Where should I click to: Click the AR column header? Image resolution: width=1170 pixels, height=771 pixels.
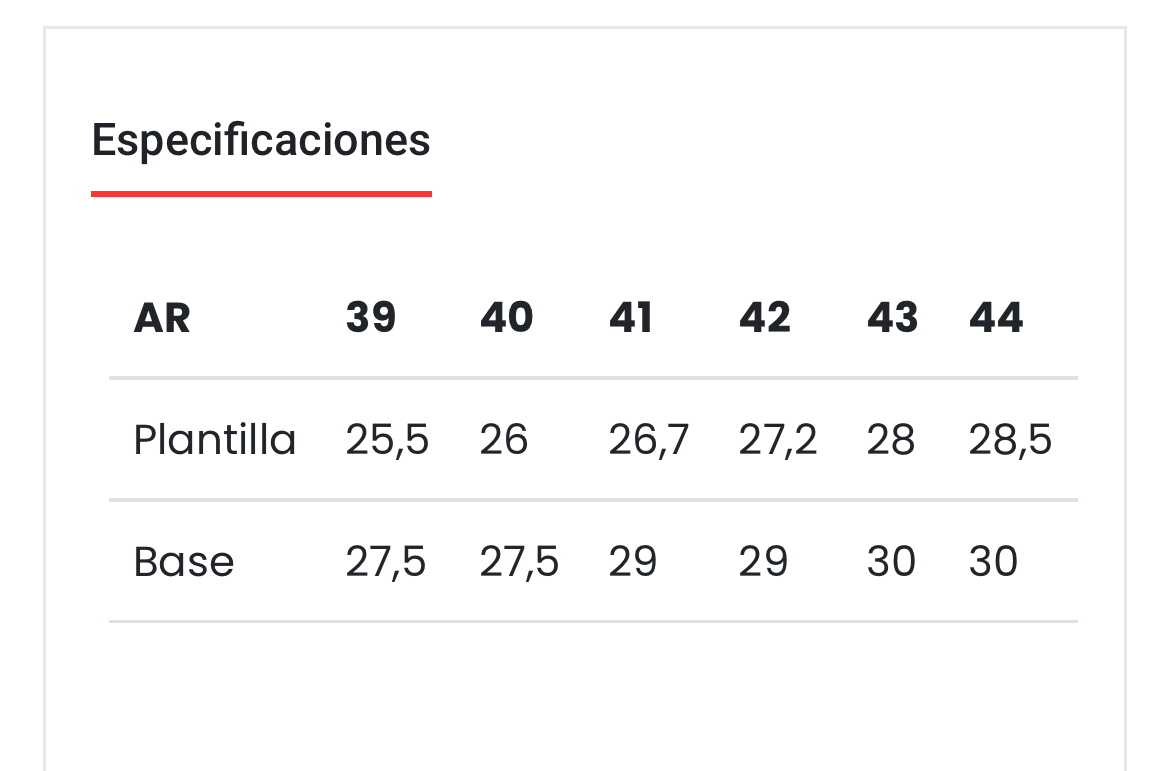coord(162,319)
